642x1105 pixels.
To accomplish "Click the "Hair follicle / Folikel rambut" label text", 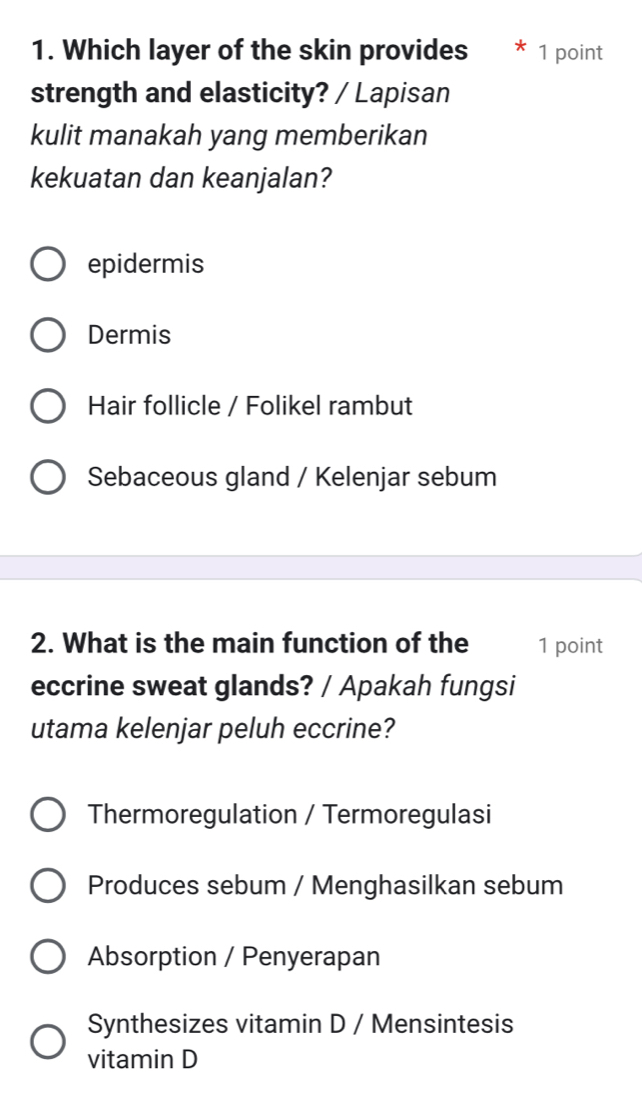I will 250,407.
